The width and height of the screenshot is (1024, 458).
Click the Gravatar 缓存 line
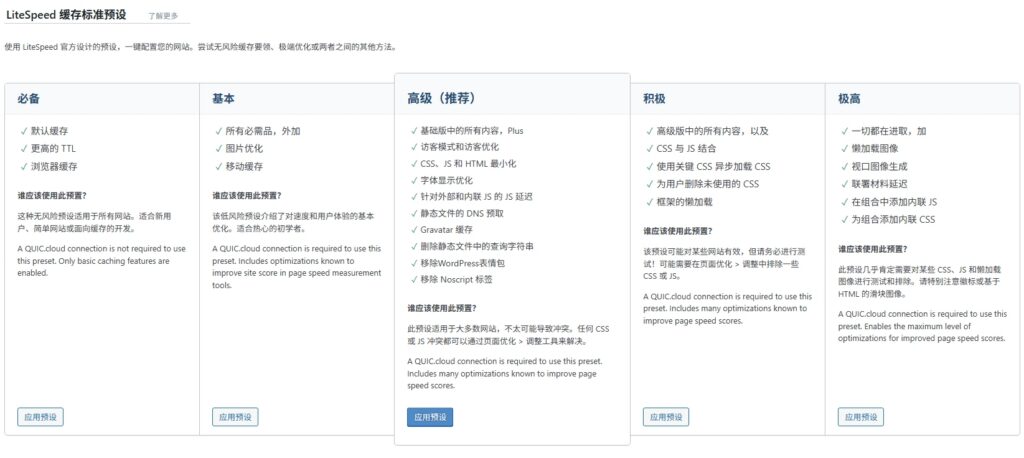447,230
